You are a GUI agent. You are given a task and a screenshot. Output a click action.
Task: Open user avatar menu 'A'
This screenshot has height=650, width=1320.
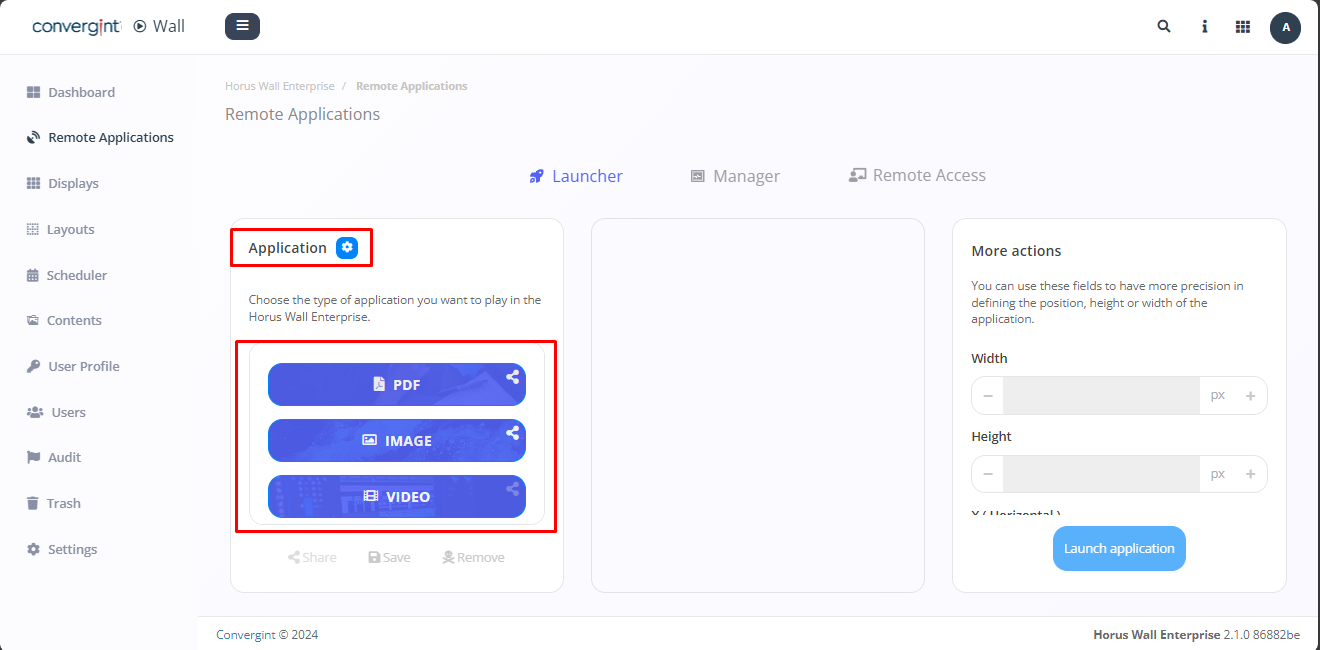[1285, 28]
